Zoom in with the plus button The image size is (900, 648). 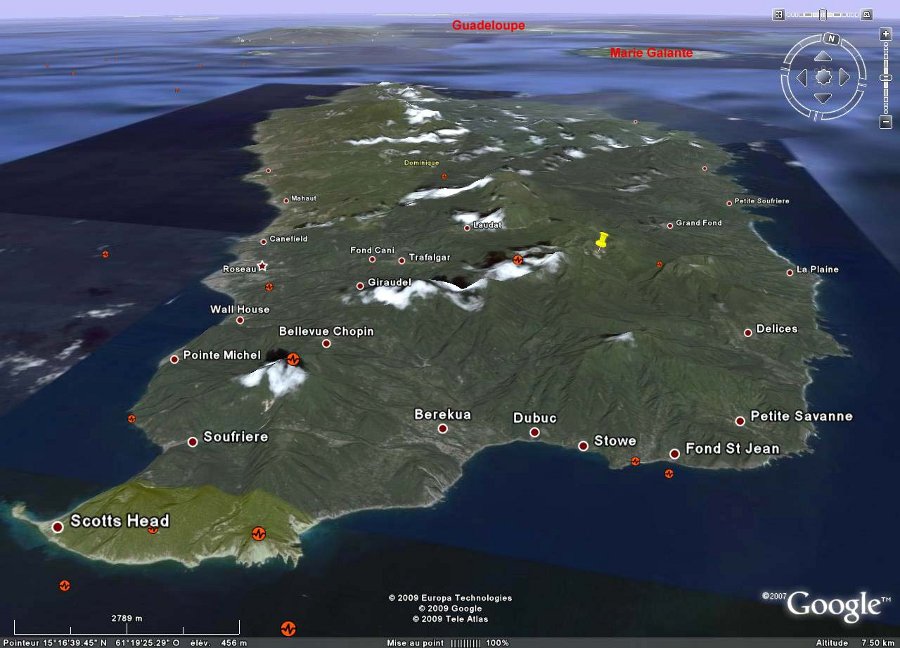coord(885,33)
